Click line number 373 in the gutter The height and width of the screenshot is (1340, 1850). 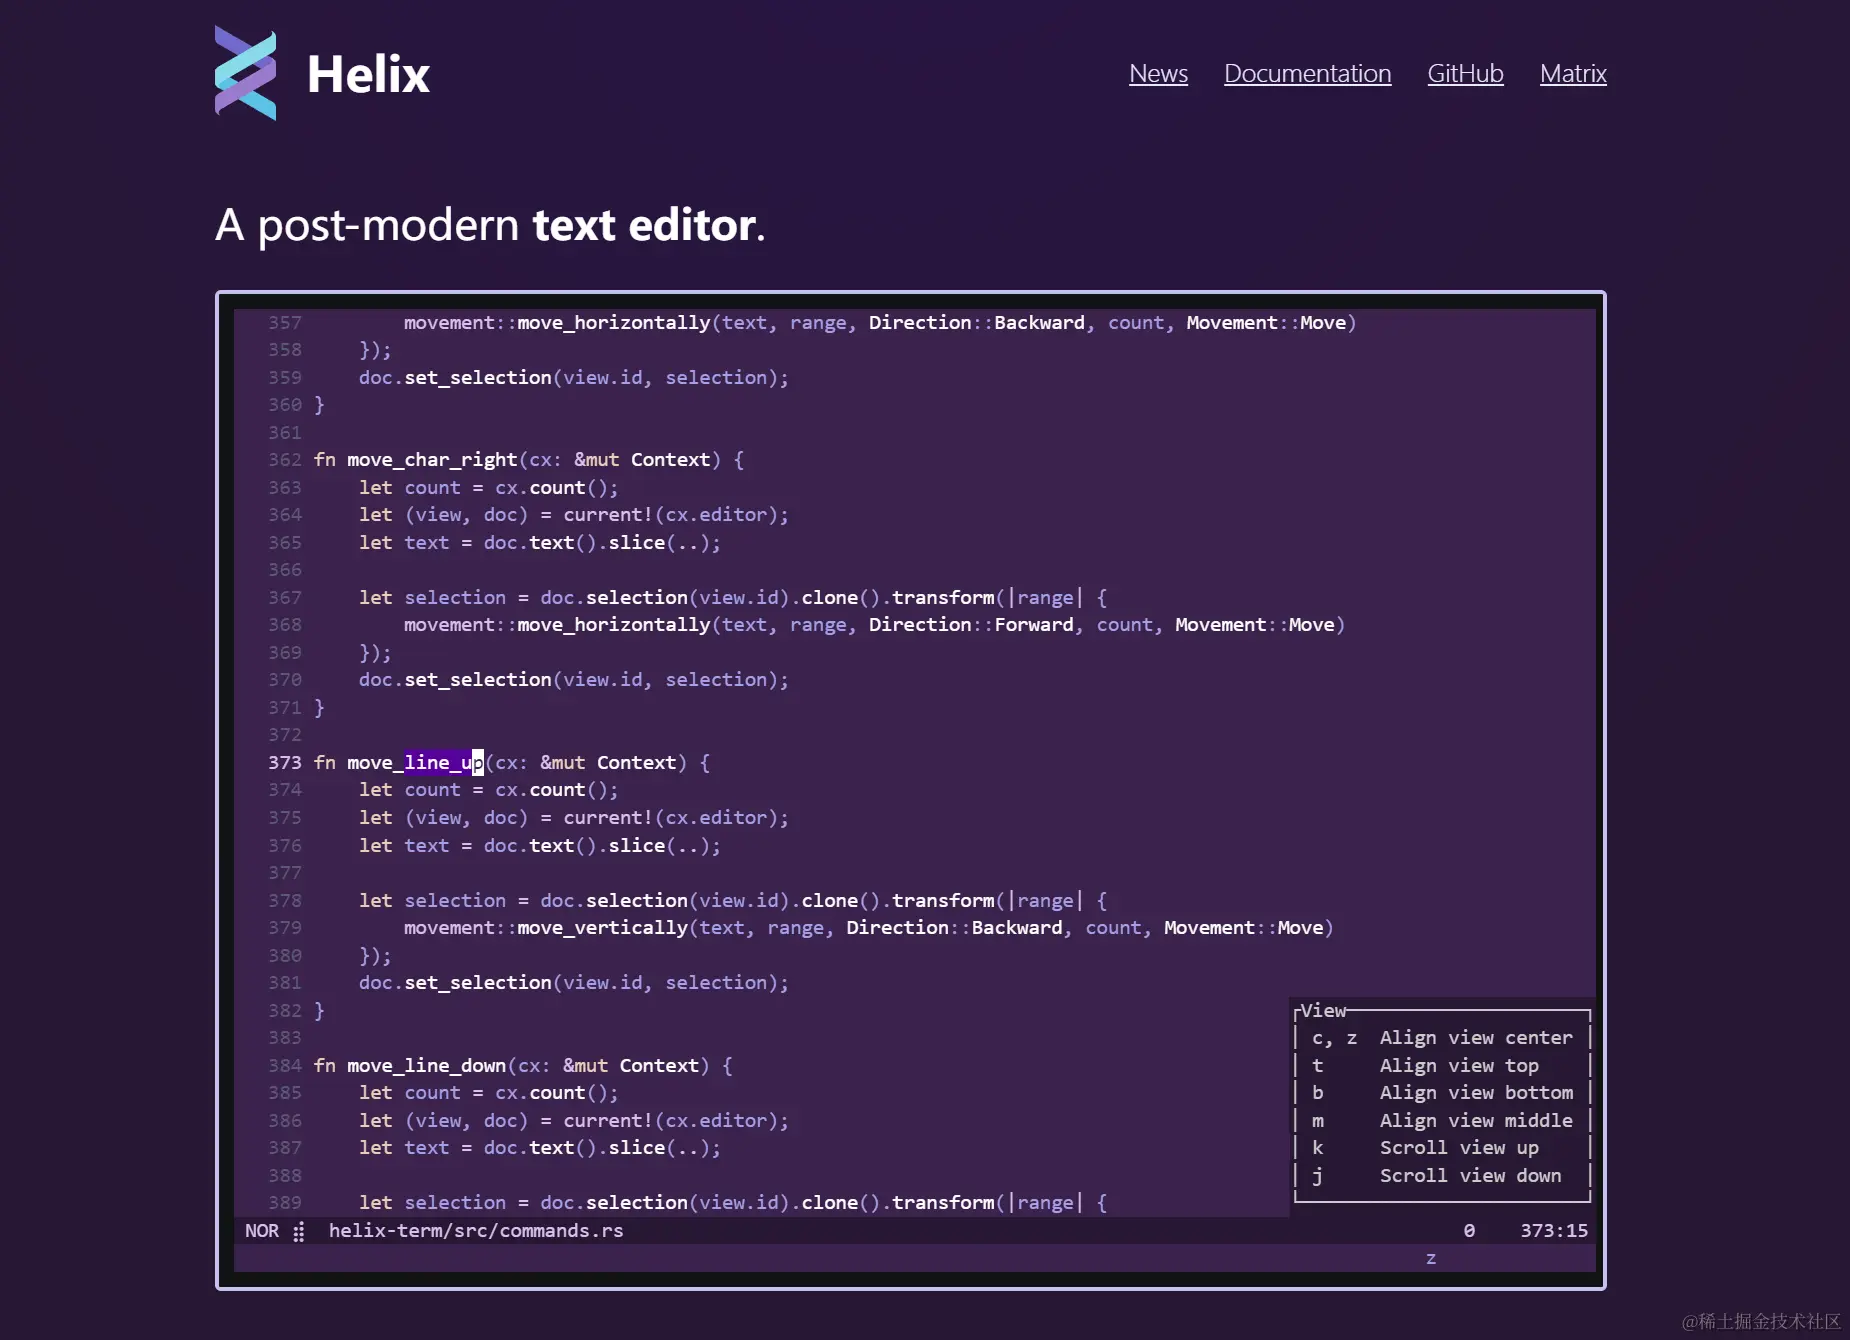coord(285,763)
